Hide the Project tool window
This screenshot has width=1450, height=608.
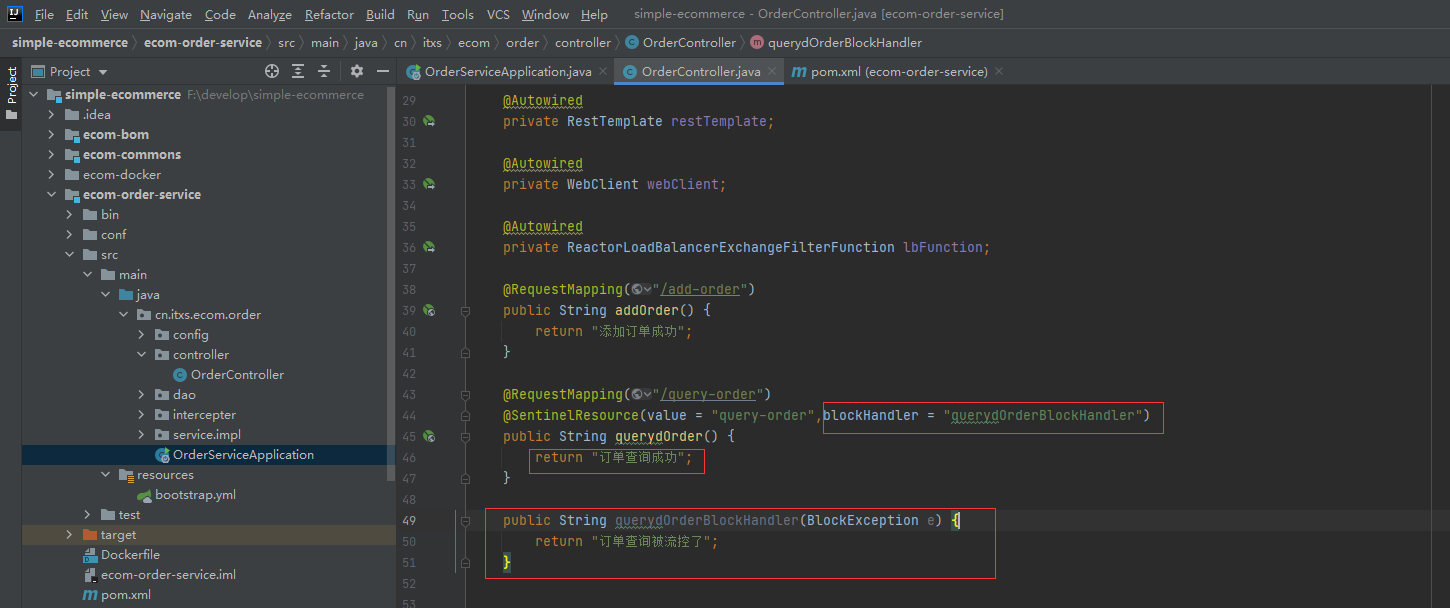click(382, 71)
